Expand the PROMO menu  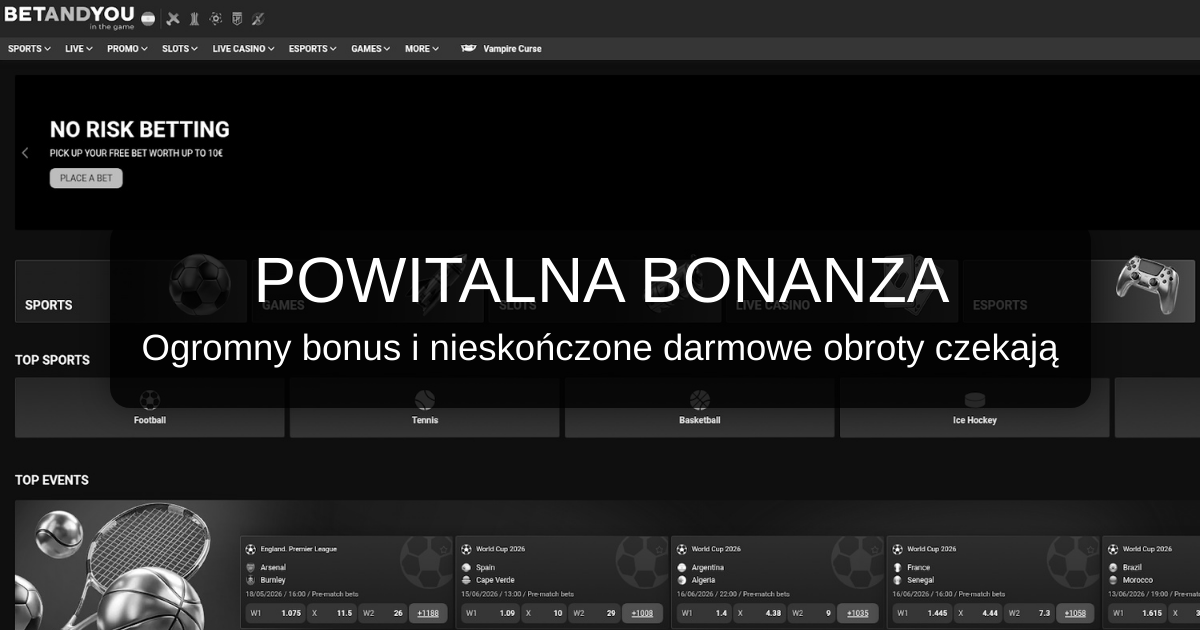tap(127, 49)
